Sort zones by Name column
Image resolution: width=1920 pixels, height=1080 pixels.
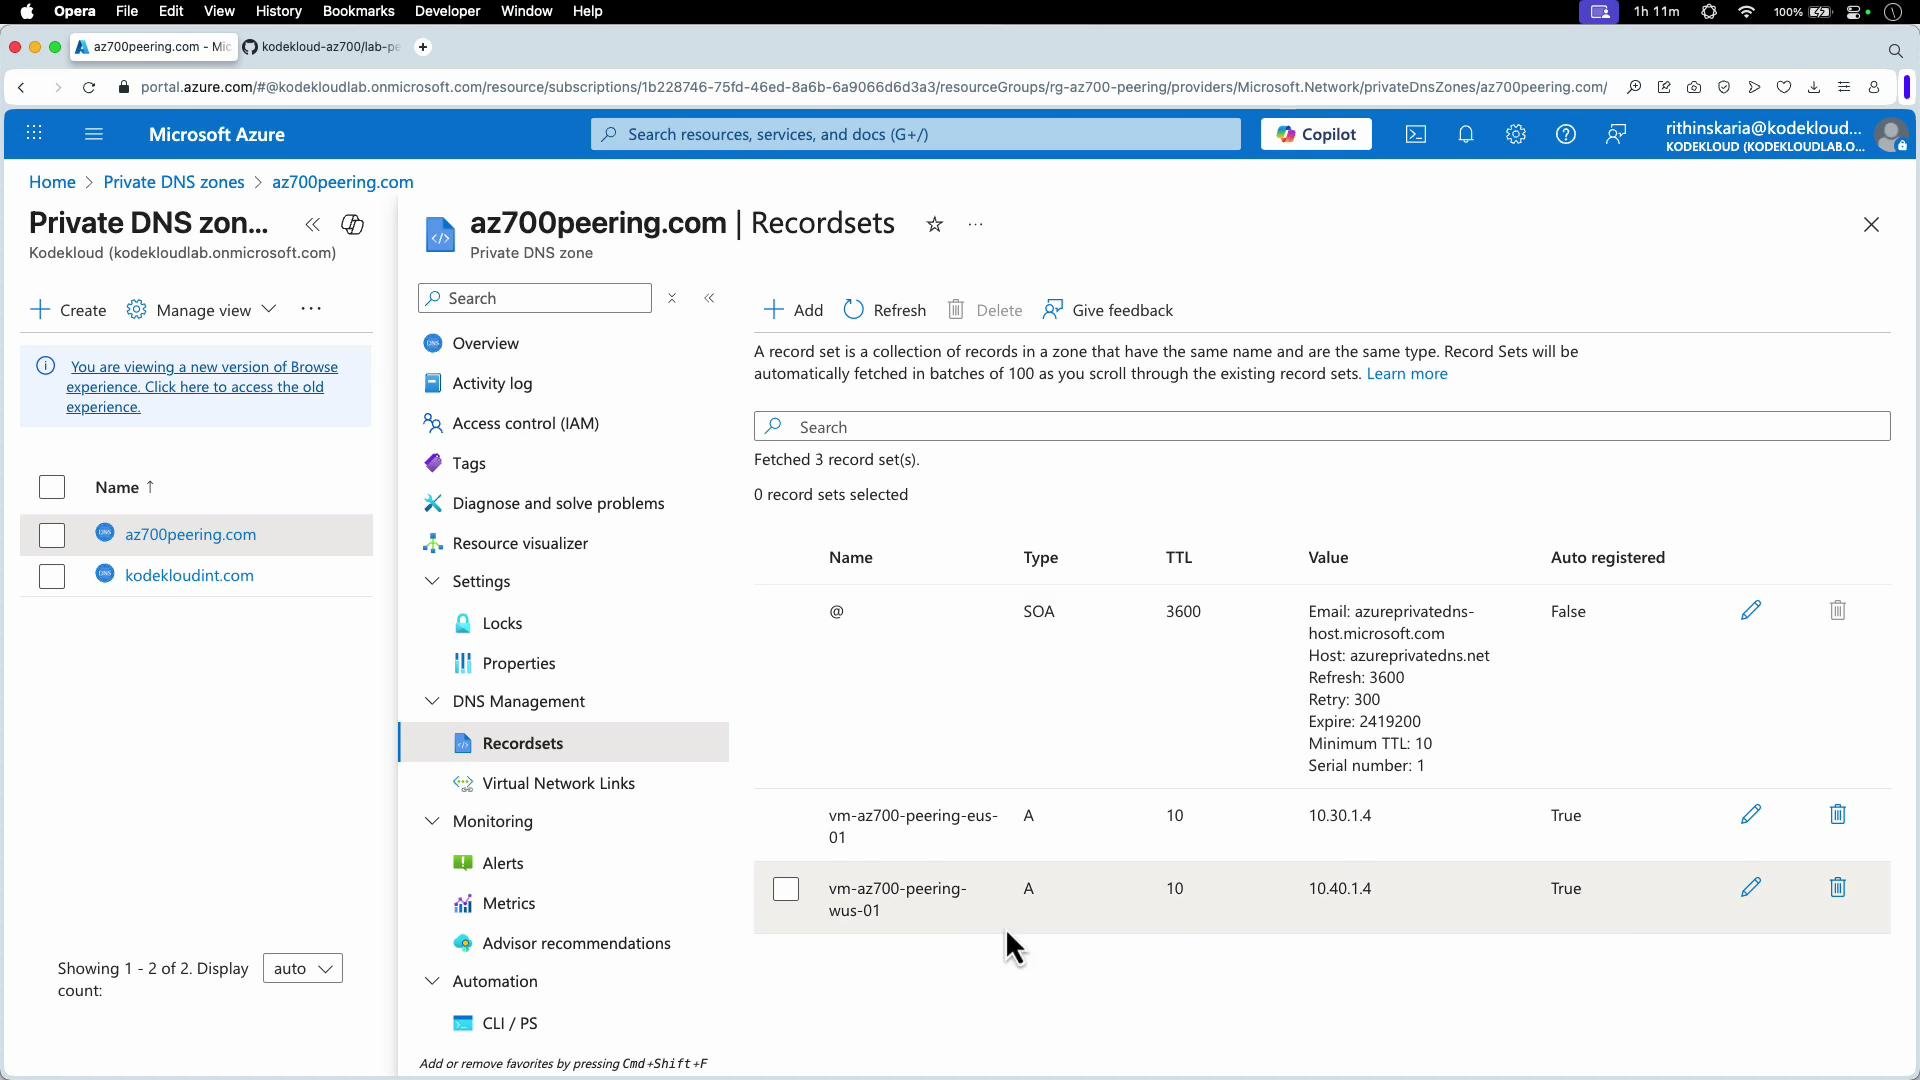[x=124, y=487]
